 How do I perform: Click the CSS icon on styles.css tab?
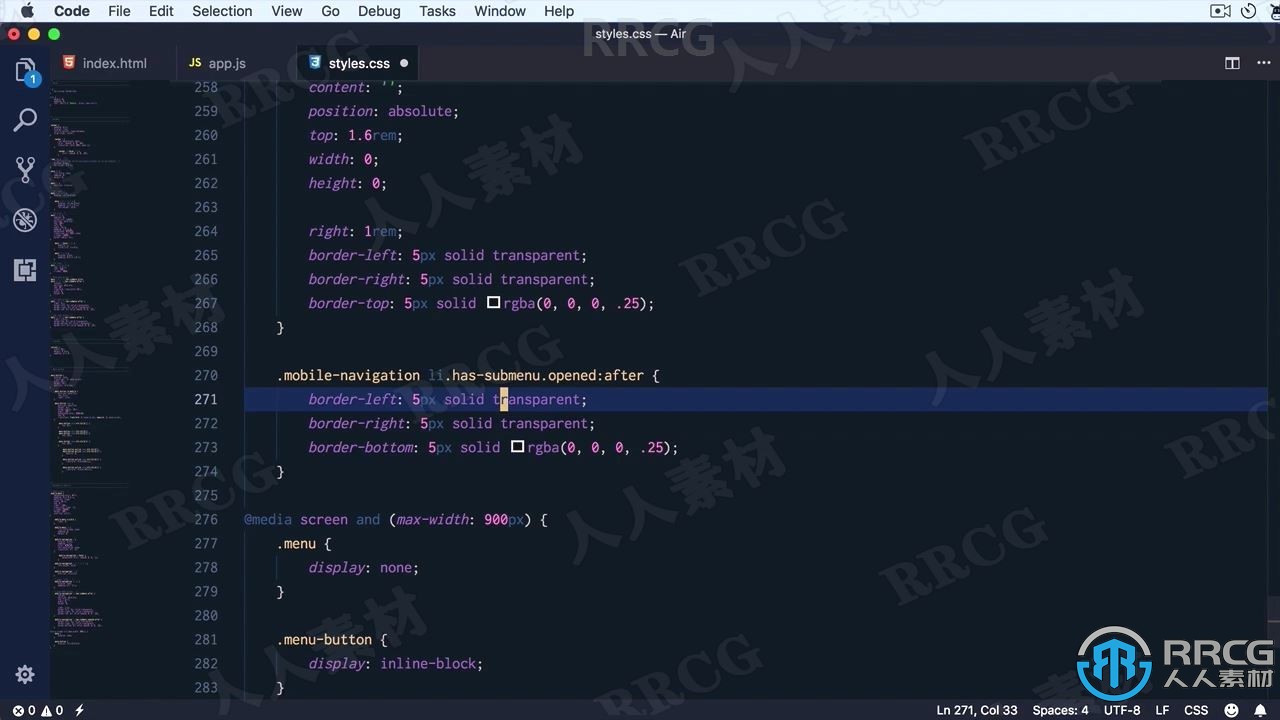pos(315,63)
